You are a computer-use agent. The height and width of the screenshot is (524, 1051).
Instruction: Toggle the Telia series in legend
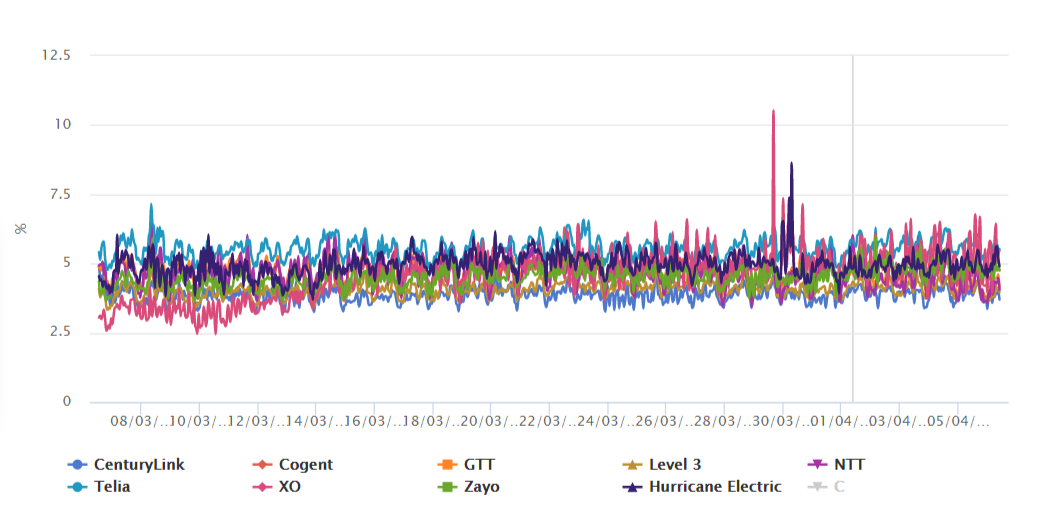click(x=99, y=486)
